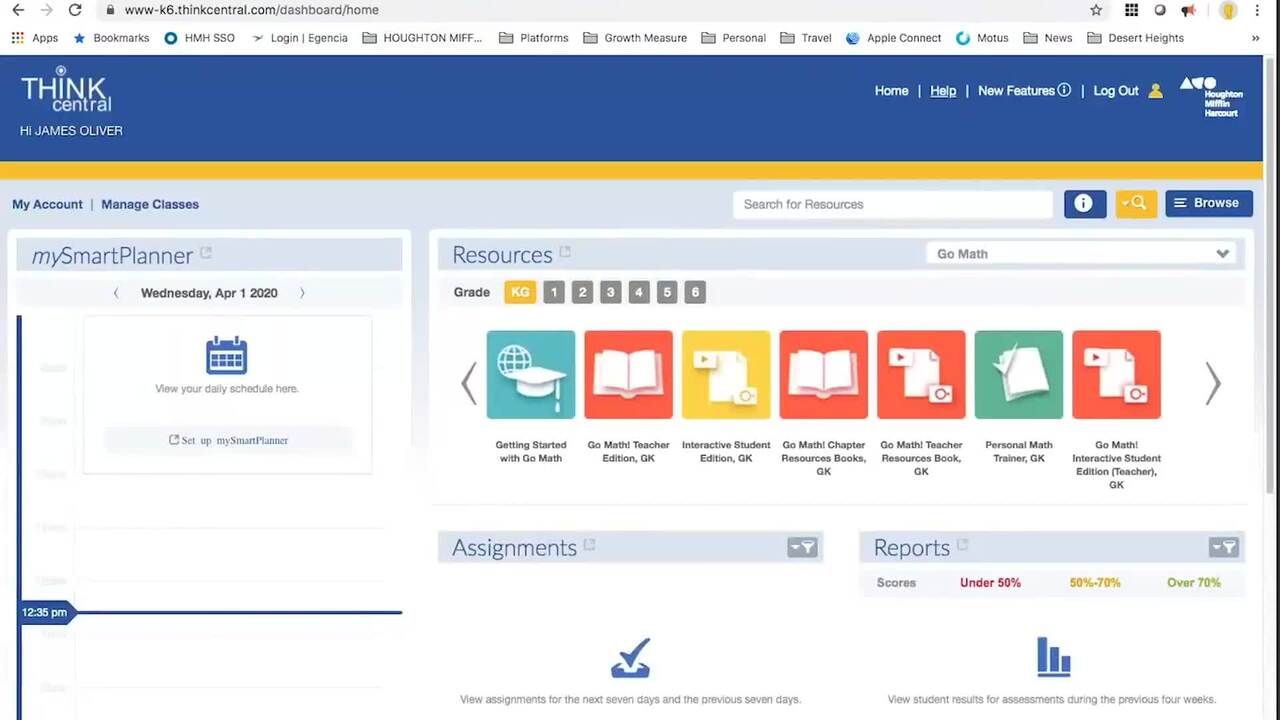1280x720 pixels.
Task: Open Interactive Student Edition, GK icon
Action: point(726,375)
